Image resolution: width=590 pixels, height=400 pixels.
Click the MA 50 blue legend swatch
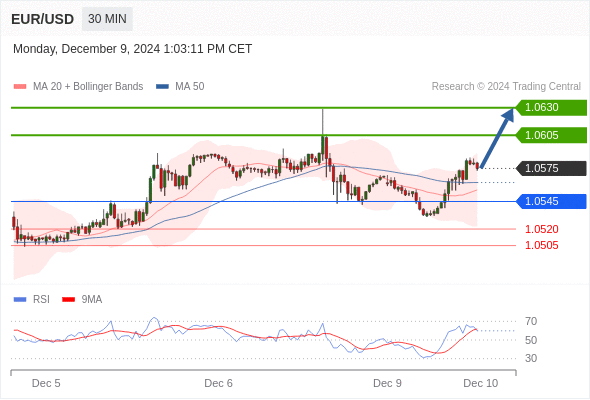point(162,87)
